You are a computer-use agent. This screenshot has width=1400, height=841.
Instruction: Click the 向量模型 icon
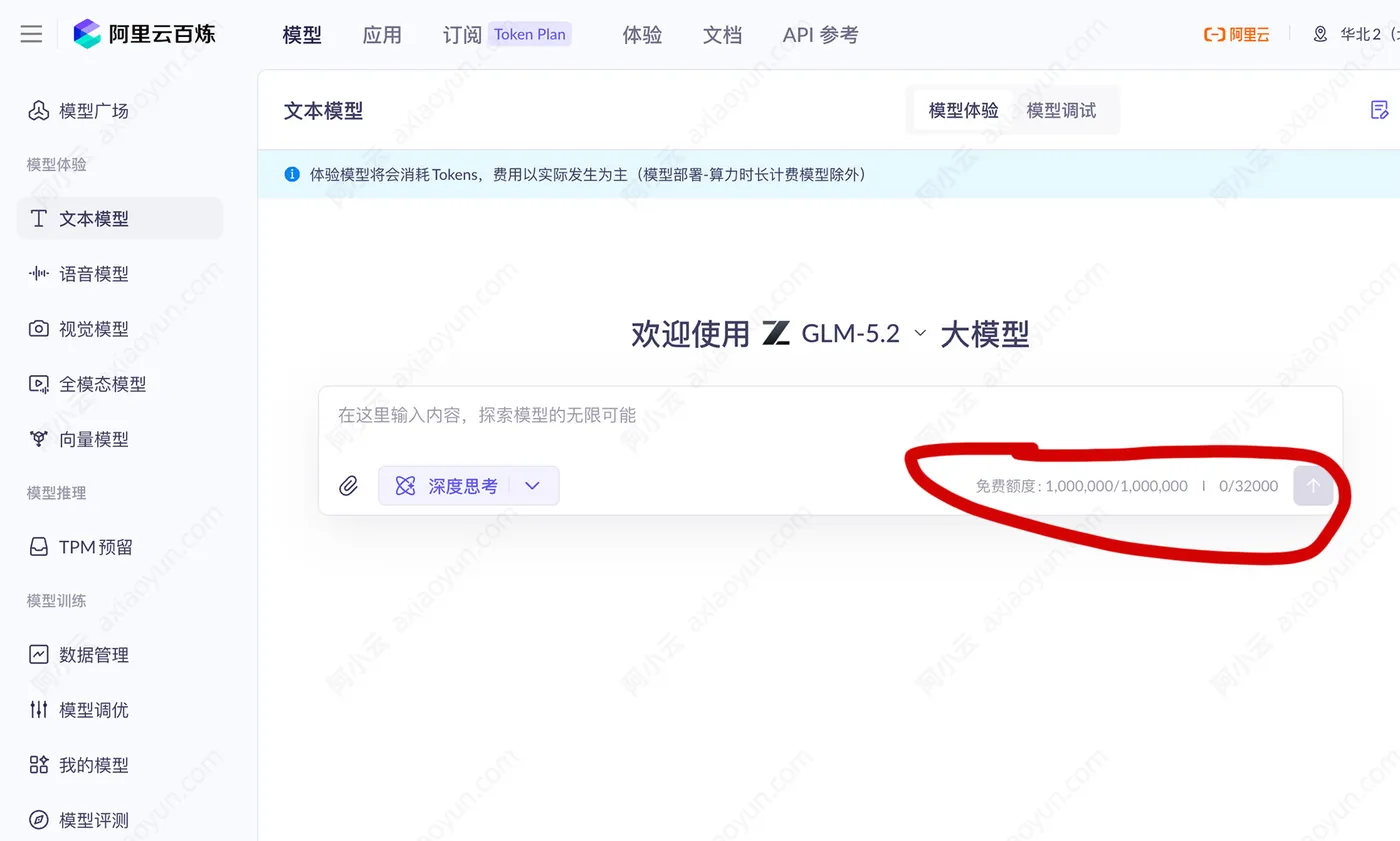[38, 439]
